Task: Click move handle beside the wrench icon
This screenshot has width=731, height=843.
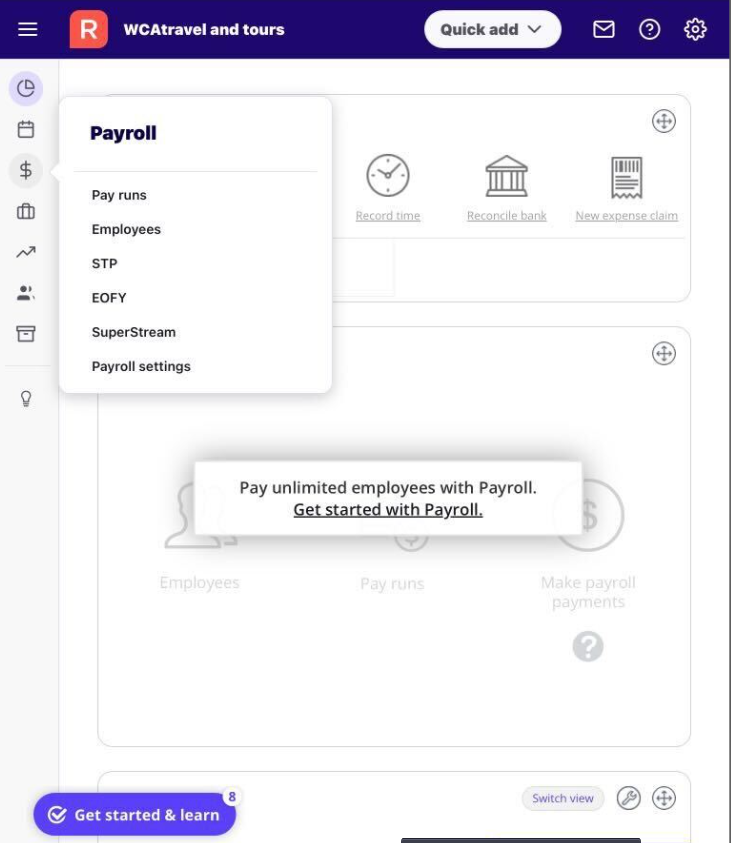Action: coord(664,798)
